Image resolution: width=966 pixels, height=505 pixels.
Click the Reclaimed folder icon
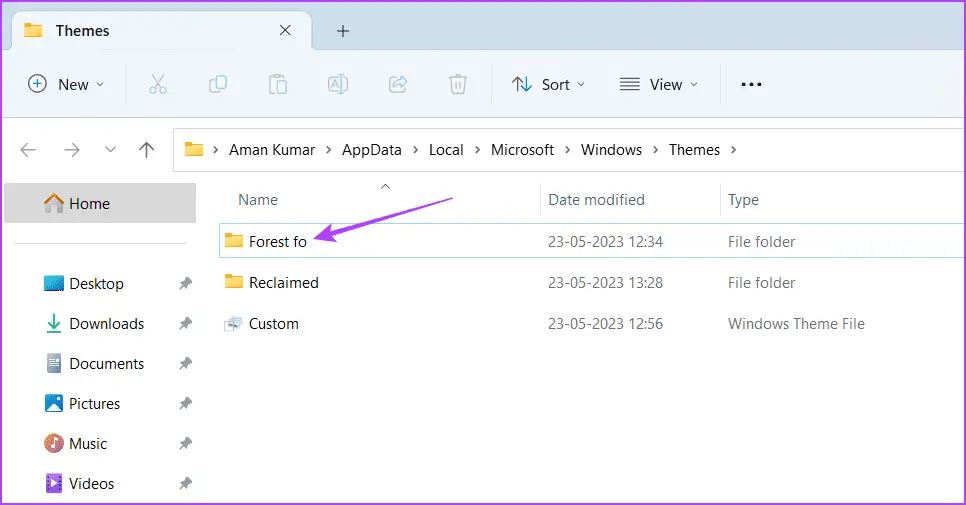(x=233, y=281)
